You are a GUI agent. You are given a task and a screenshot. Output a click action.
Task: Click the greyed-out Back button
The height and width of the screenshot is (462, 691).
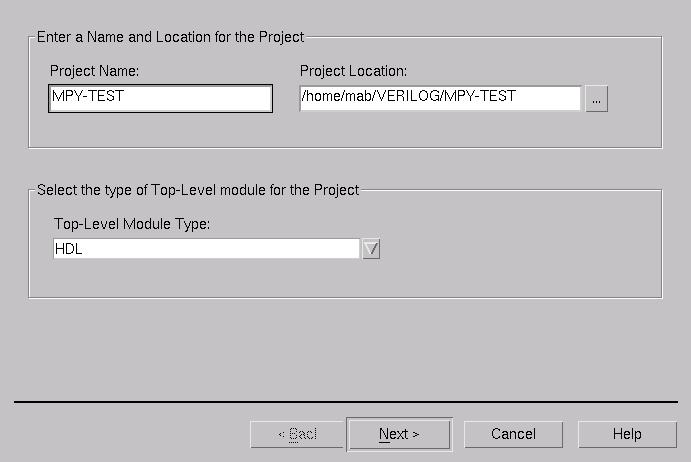(297, 434)
